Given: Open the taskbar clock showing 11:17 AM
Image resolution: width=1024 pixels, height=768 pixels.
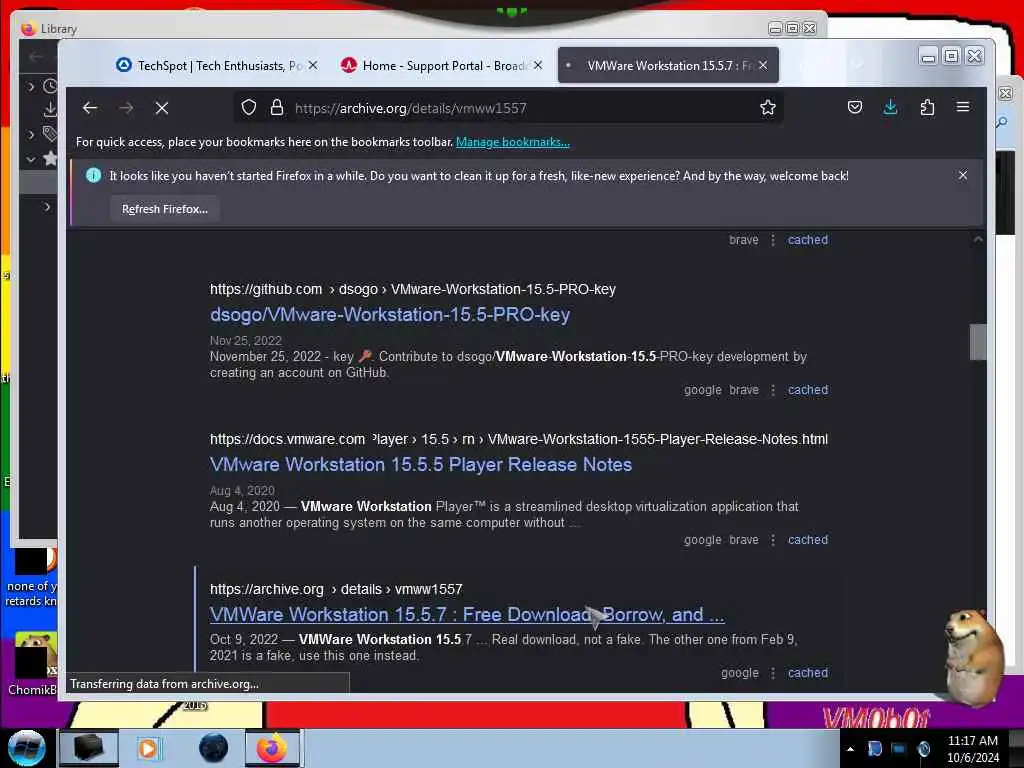Looking at the screenshot, I should coord(972,749).
